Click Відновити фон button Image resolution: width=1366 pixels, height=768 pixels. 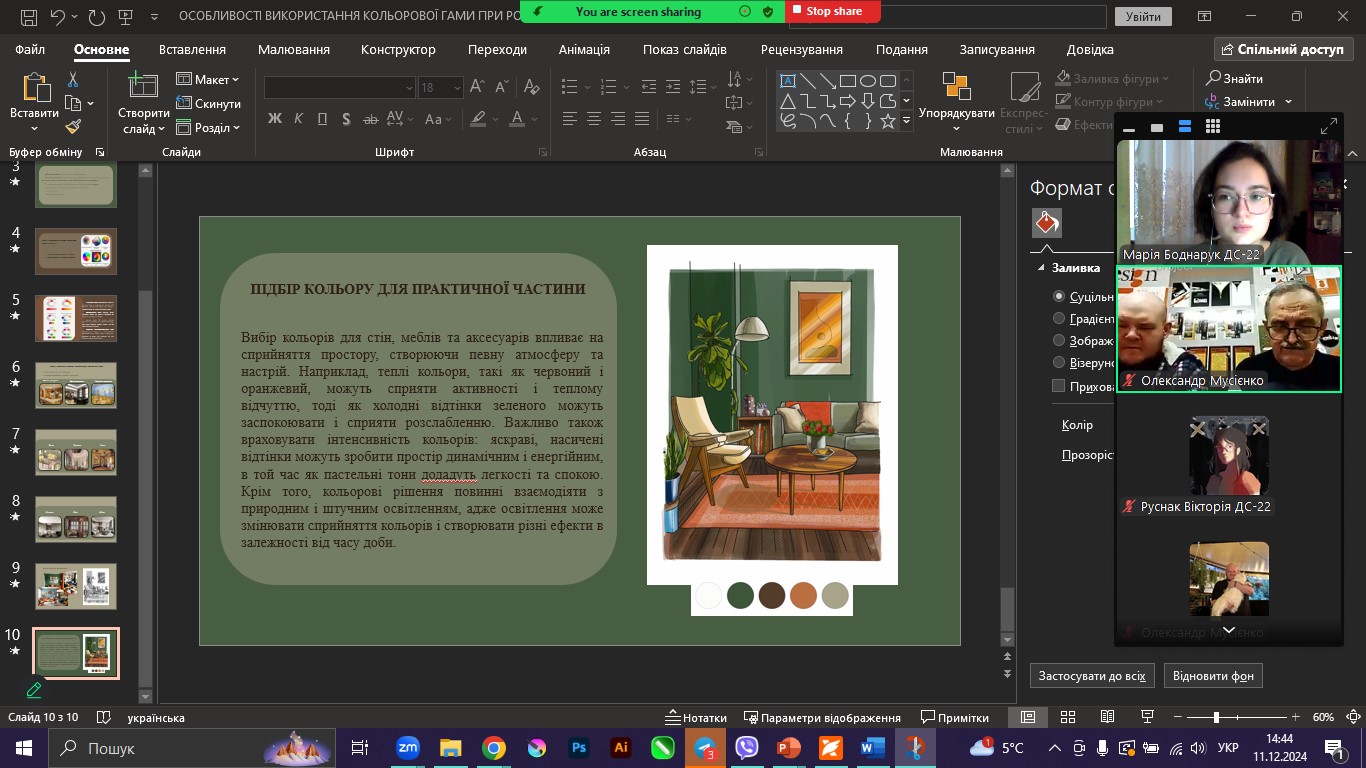[1213, 675]
